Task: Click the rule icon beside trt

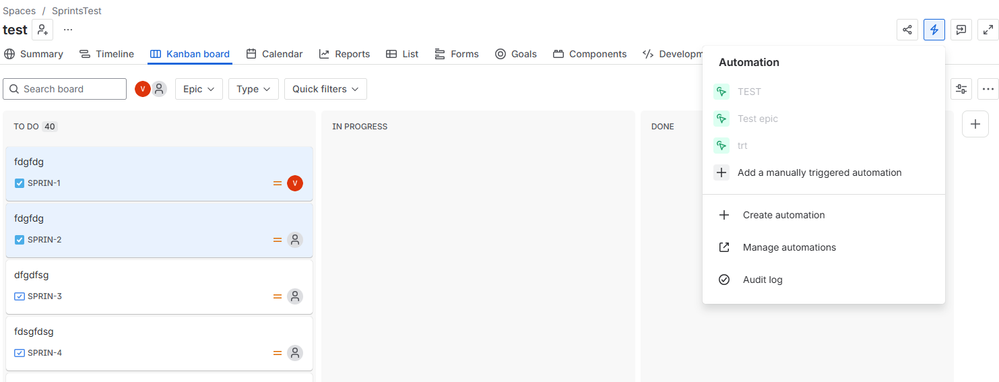Action: coord(721,146)
